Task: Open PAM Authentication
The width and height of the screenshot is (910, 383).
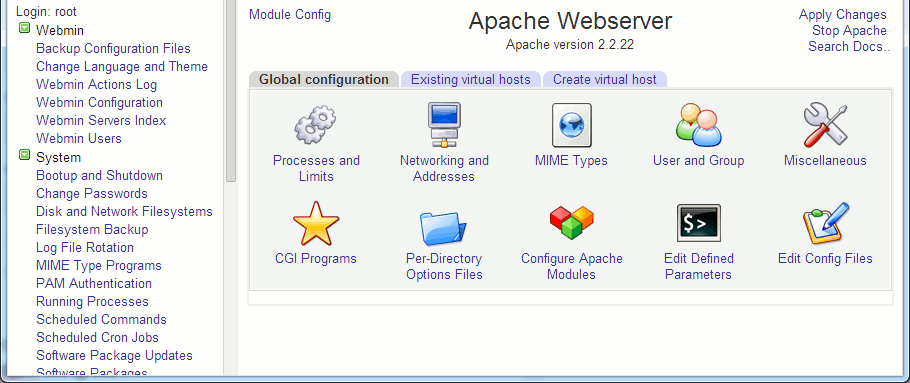Action: [x=94, y=283]
